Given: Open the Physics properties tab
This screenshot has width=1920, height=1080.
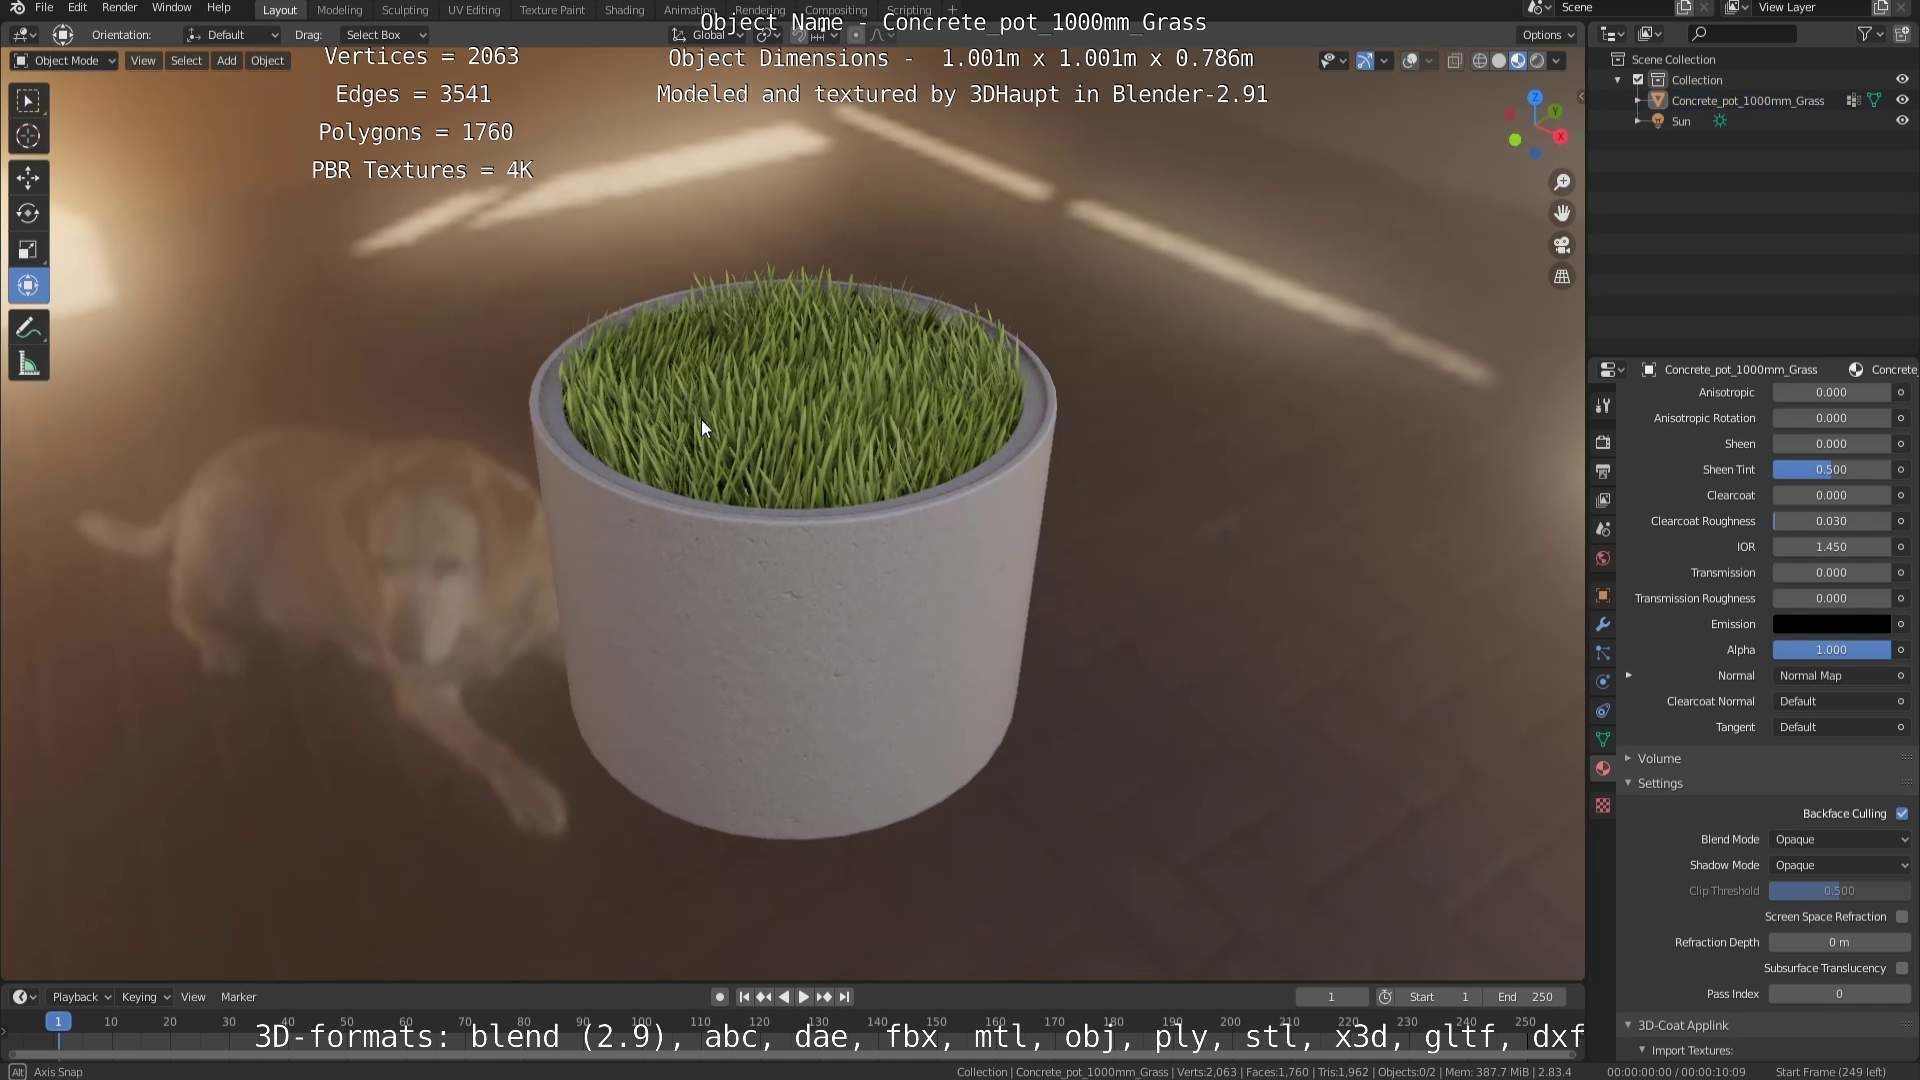Looking at the screenshot, I should coord(1603,682).
